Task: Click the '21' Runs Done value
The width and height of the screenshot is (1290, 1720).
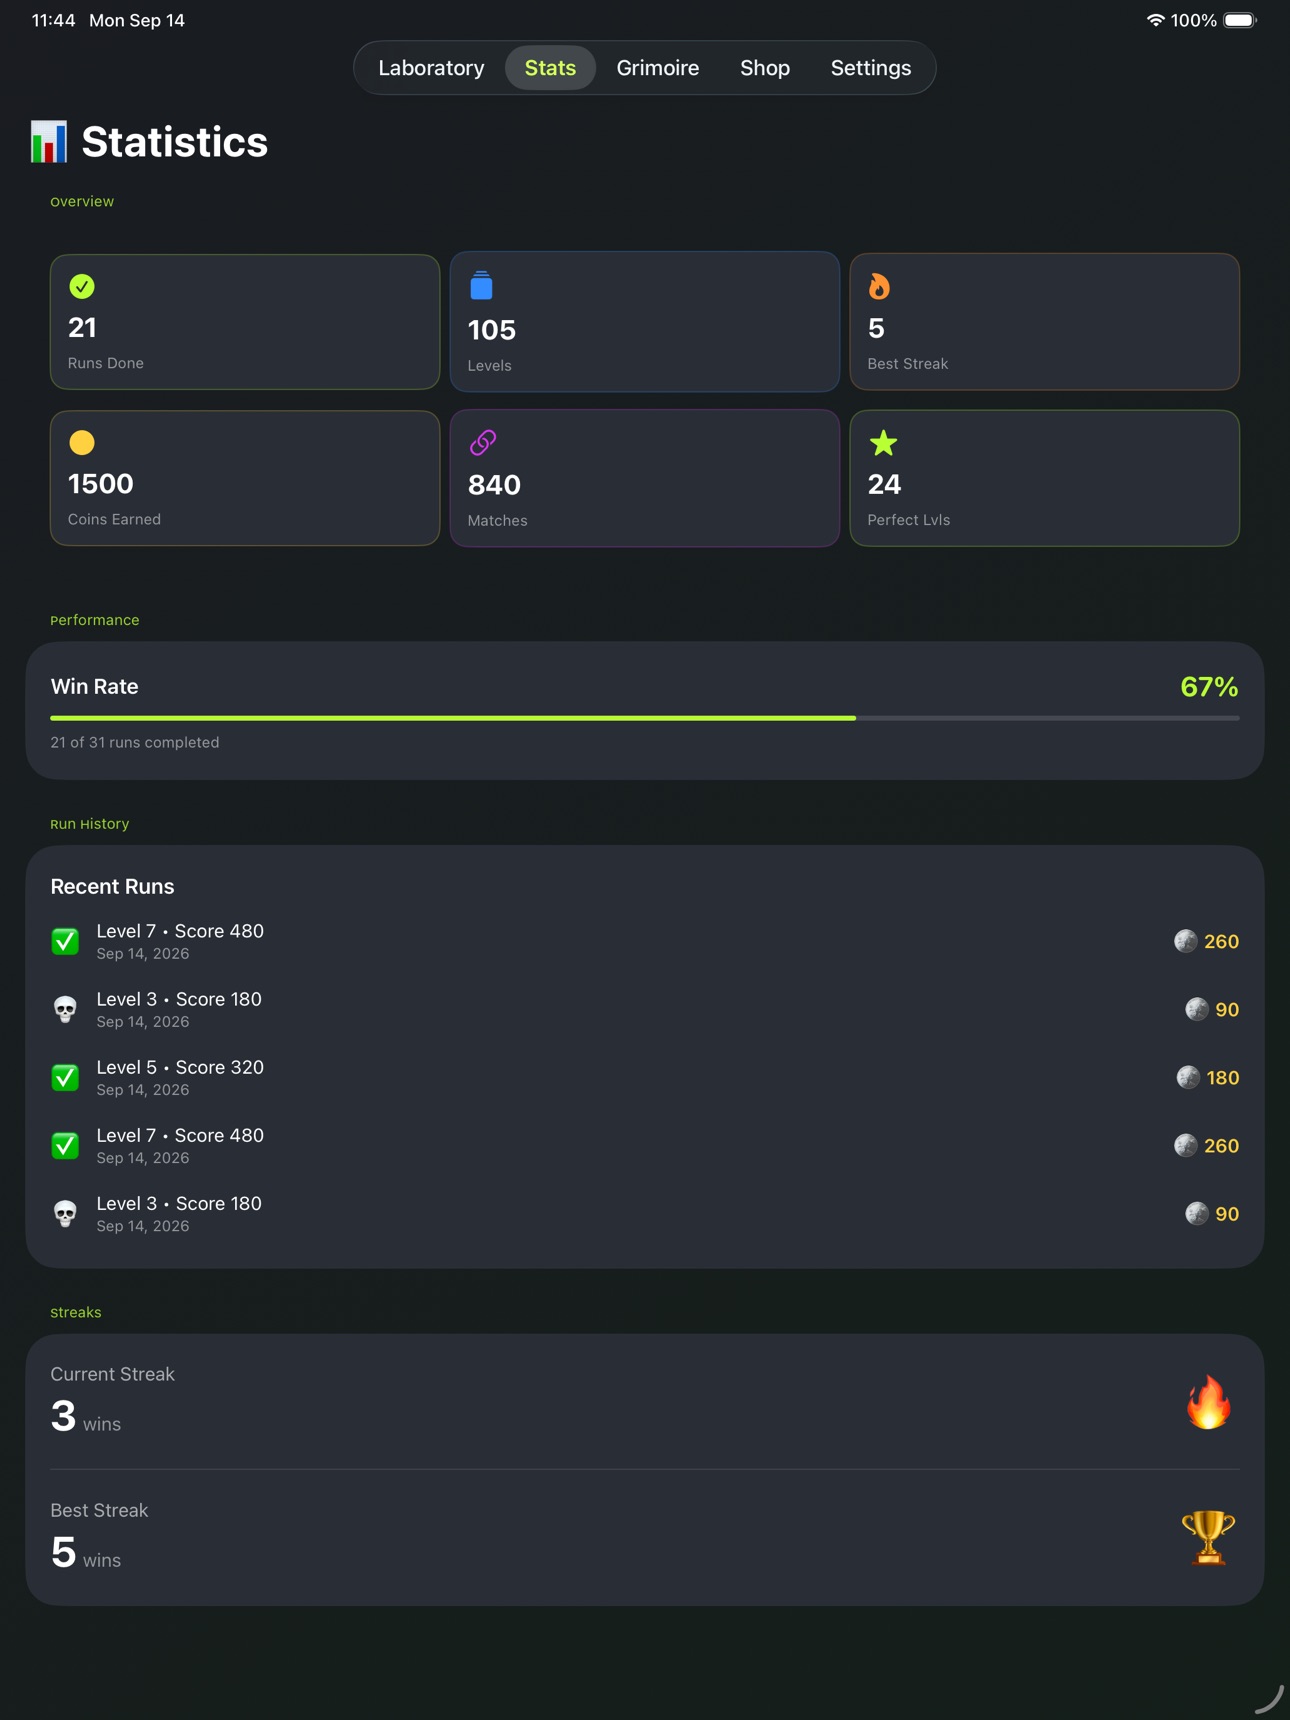Action: (x=82, y=328)
